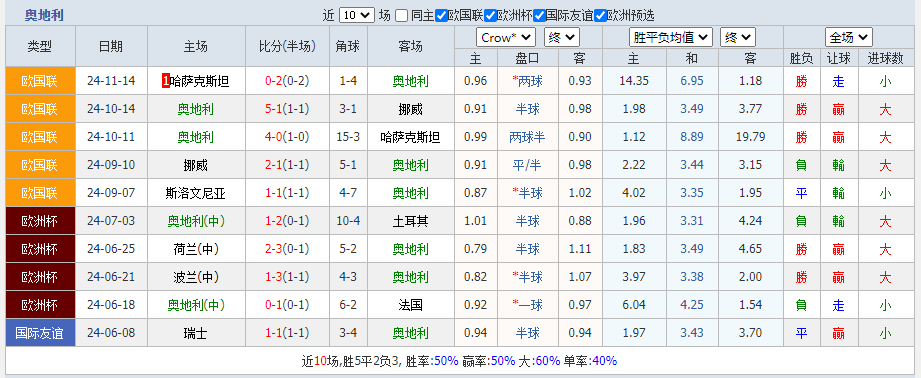
Task: Open the recent matches count dropdown showing 10
Action: (357, 15)
